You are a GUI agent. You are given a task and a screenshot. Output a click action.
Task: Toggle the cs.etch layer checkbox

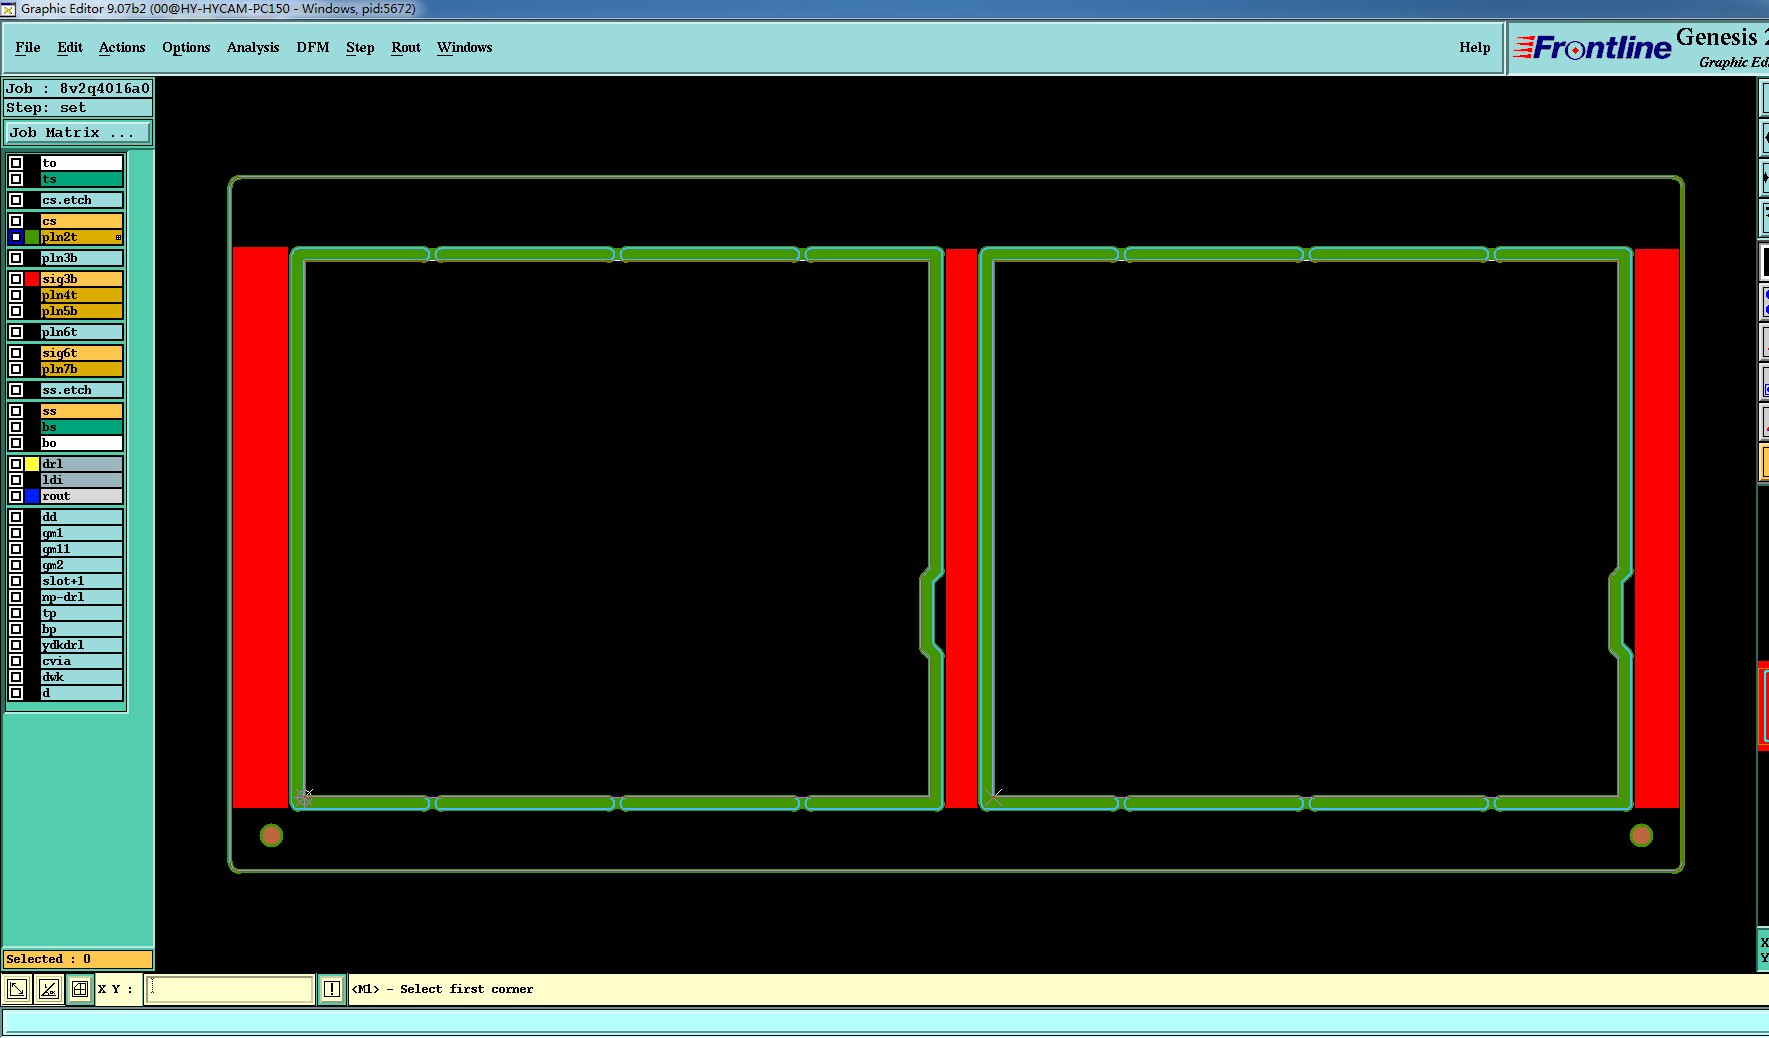[16, 200]
